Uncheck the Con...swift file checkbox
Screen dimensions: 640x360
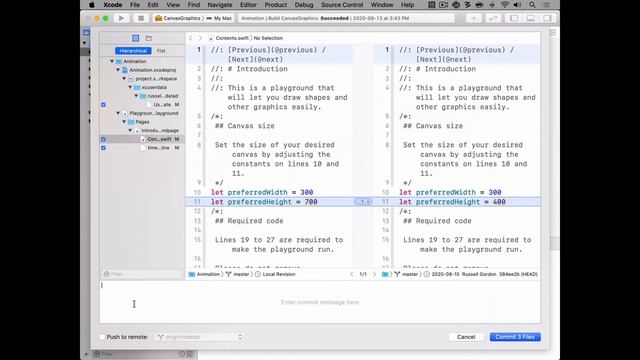[103, 139]
